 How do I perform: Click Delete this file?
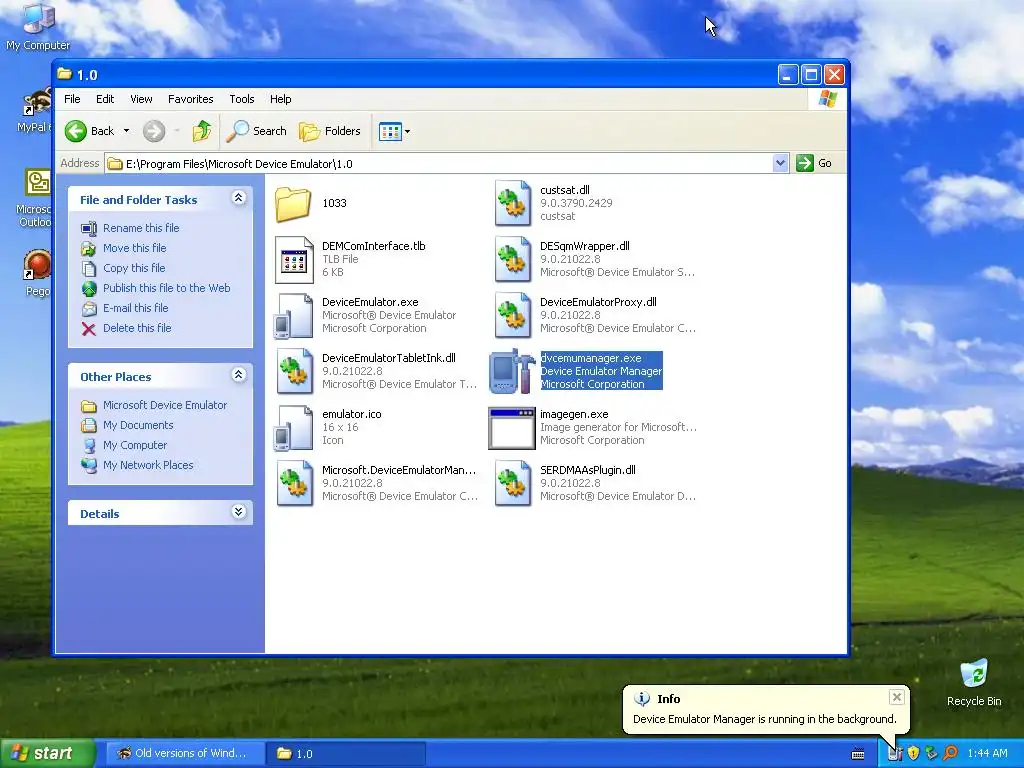click(x=137, y=328)
